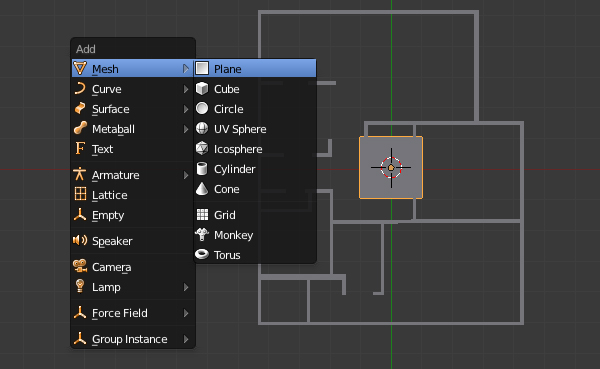The image size is (600, 369).
Task: Click the Curve icon in Add menu
Action: 80,88
